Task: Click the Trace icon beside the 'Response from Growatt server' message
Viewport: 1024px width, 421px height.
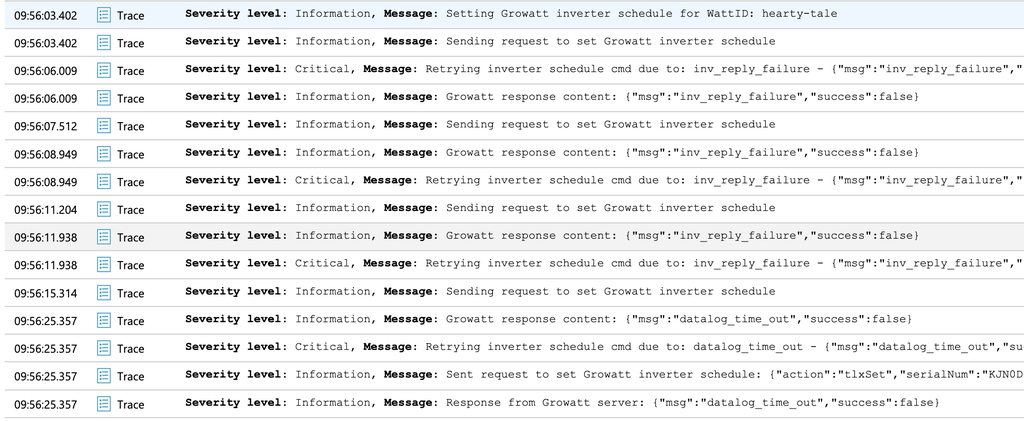Action: point(103,403)
